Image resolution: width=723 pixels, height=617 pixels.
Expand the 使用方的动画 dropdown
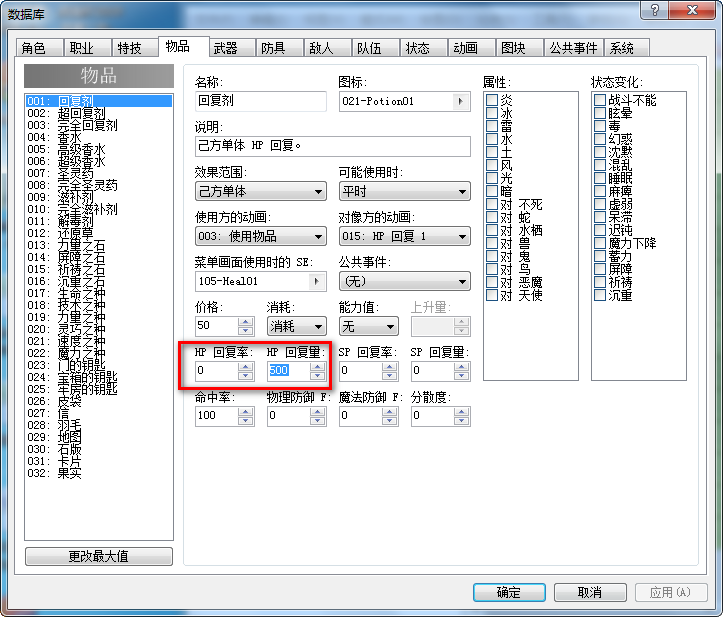[261, 237]
